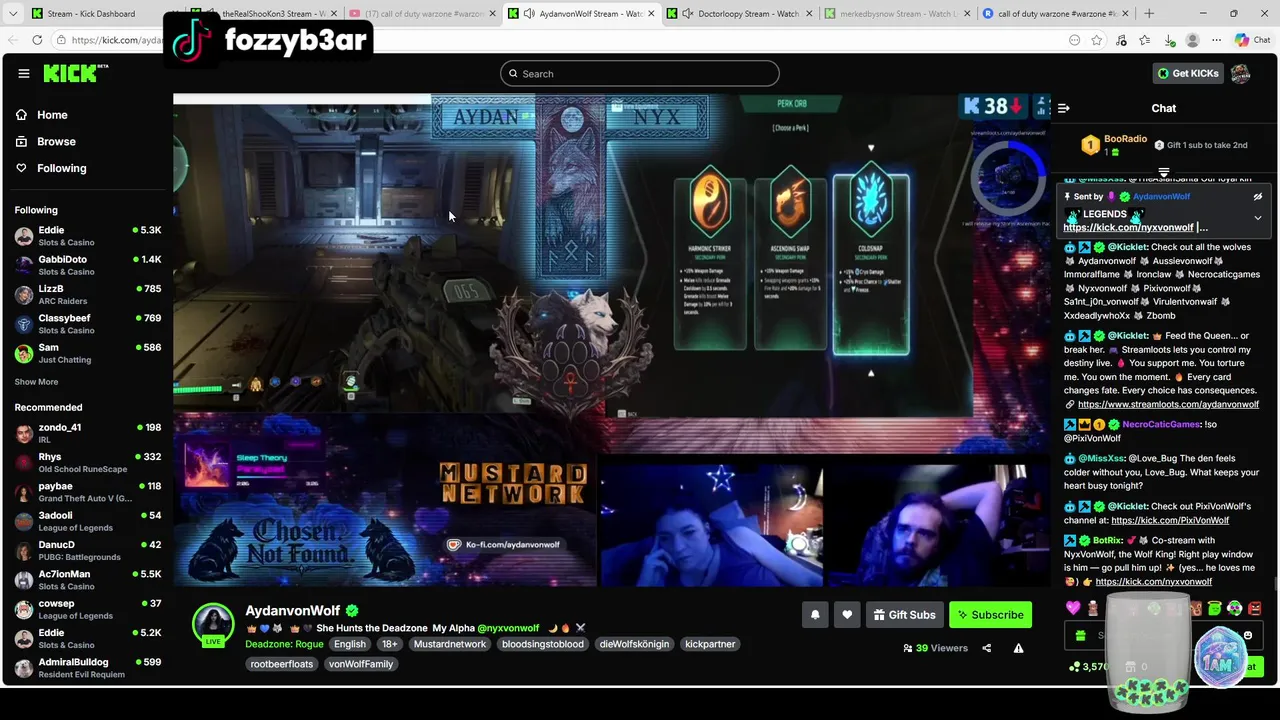Click the Gift Subs button
The width and height of the screenshot is (1280, 720).
point(904,615)
